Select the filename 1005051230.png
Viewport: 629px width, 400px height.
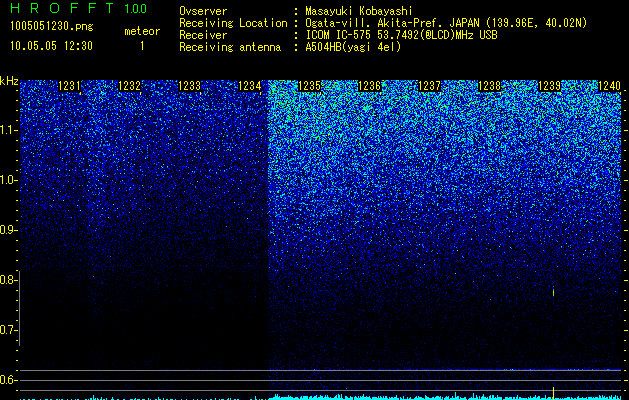click(x=52, y=27)
